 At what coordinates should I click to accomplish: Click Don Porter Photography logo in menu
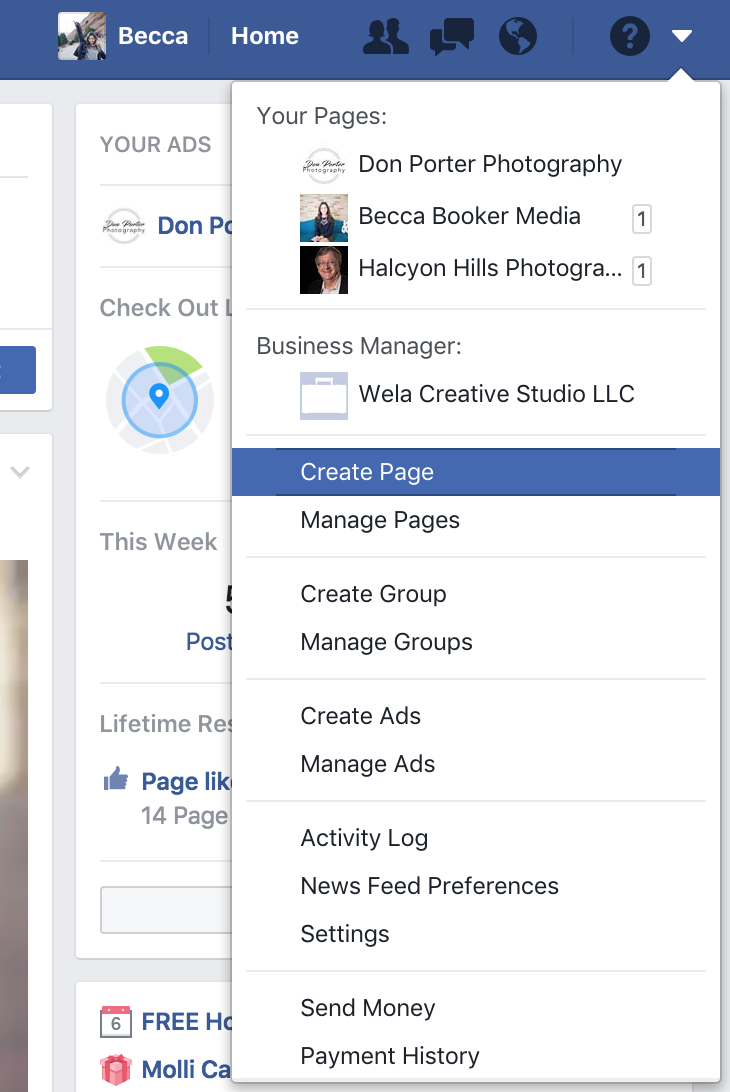tap(324, 166)
